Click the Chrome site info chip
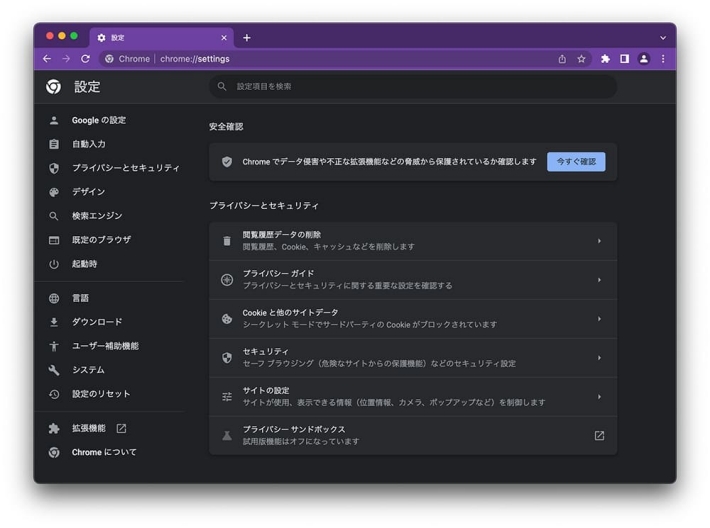The width and height of the screenshot is (710, 528). click(127, 59)
